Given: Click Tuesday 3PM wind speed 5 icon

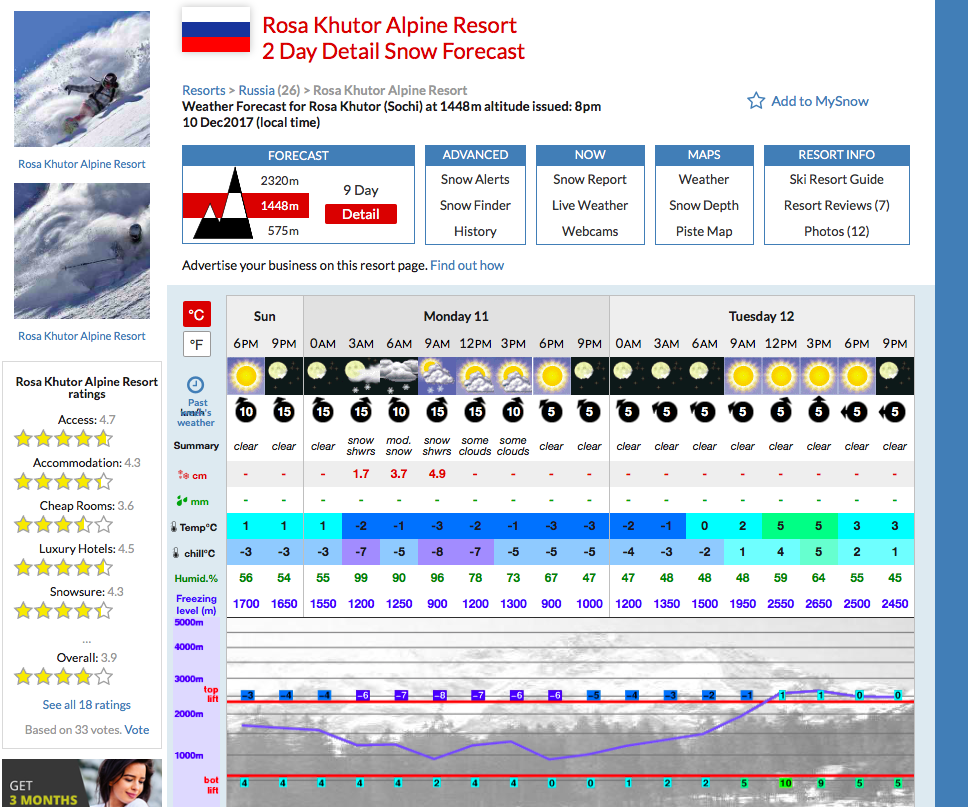Looking at the screenshot, I should (819, 411).
